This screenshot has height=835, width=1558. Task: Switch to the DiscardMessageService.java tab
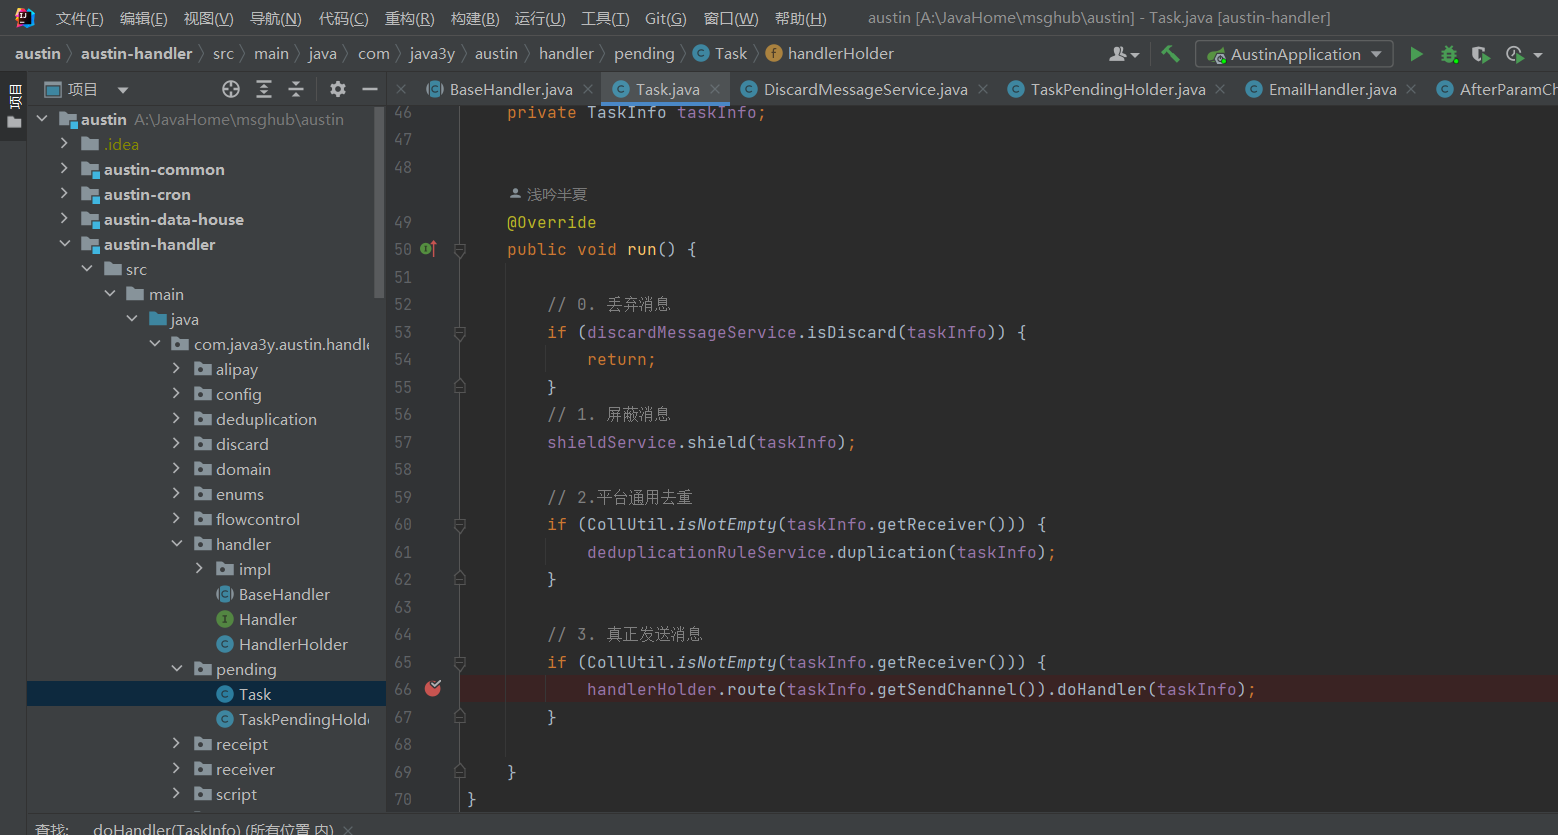[855, 89]
